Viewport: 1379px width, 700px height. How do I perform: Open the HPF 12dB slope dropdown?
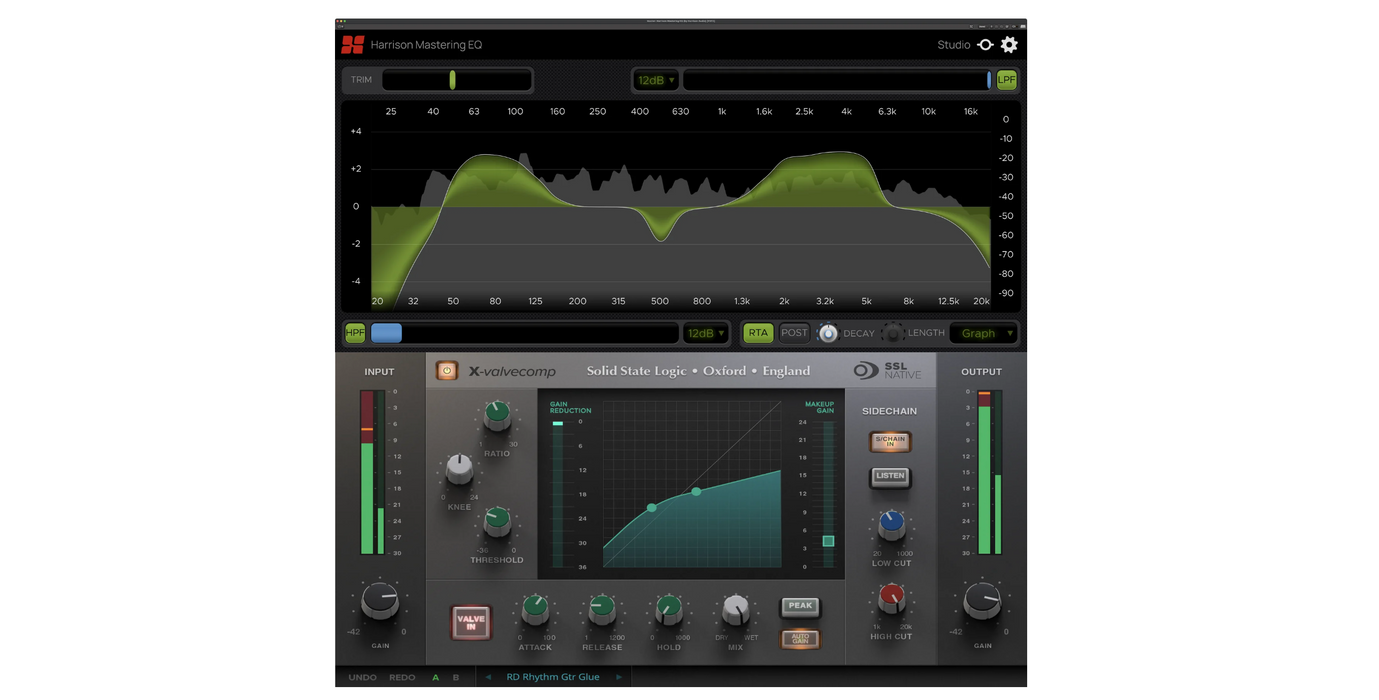point(705,333)
